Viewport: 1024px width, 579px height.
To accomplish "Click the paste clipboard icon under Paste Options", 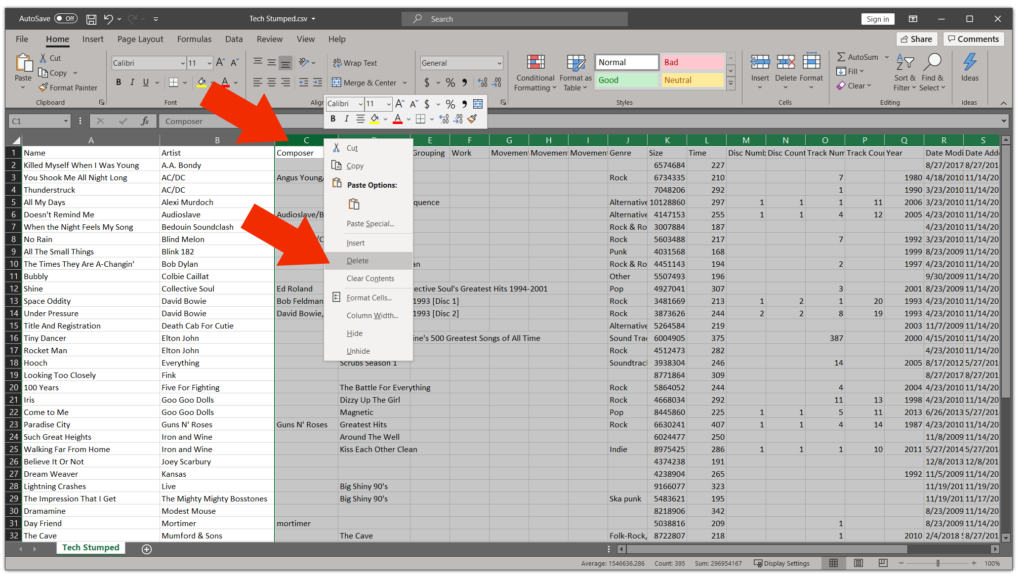I will pos(354,204).
